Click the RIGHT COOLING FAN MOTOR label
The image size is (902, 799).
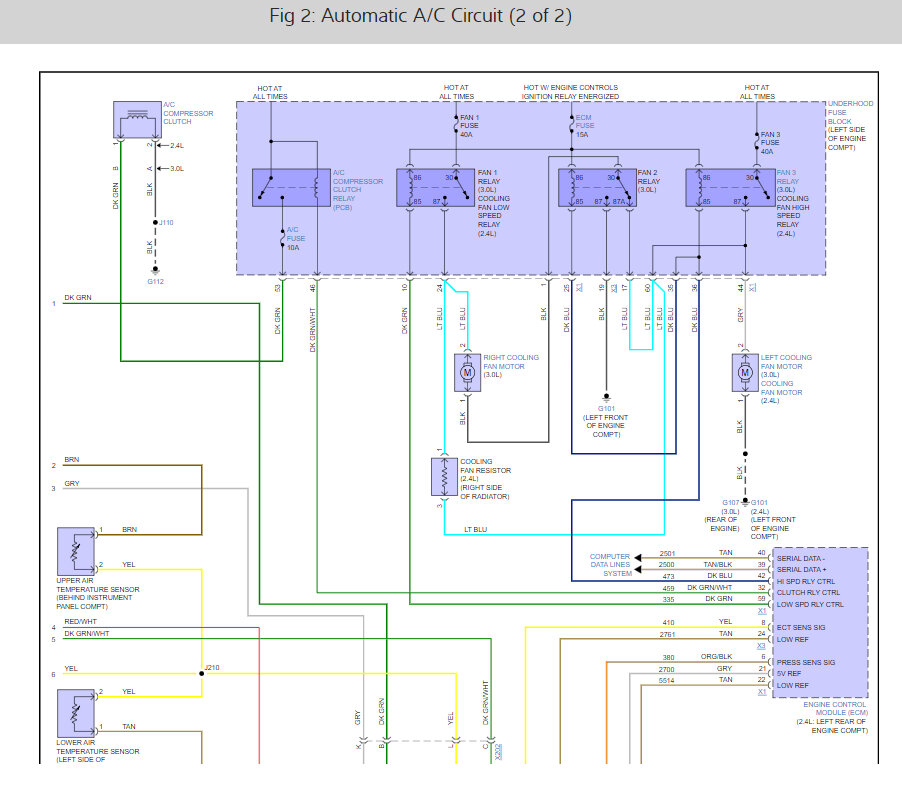click(x=511, y=362)
